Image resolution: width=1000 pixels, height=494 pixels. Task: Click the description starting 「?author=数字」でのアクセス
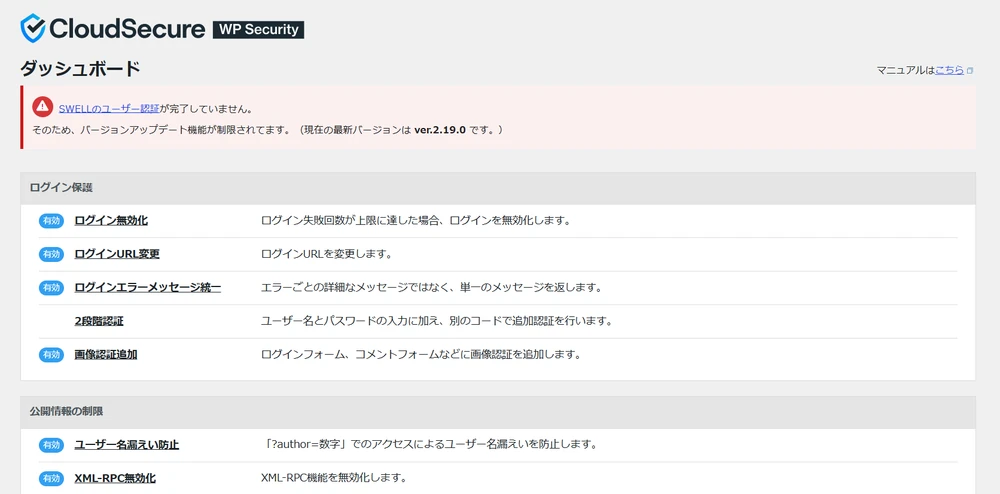[x=429, y=444]
